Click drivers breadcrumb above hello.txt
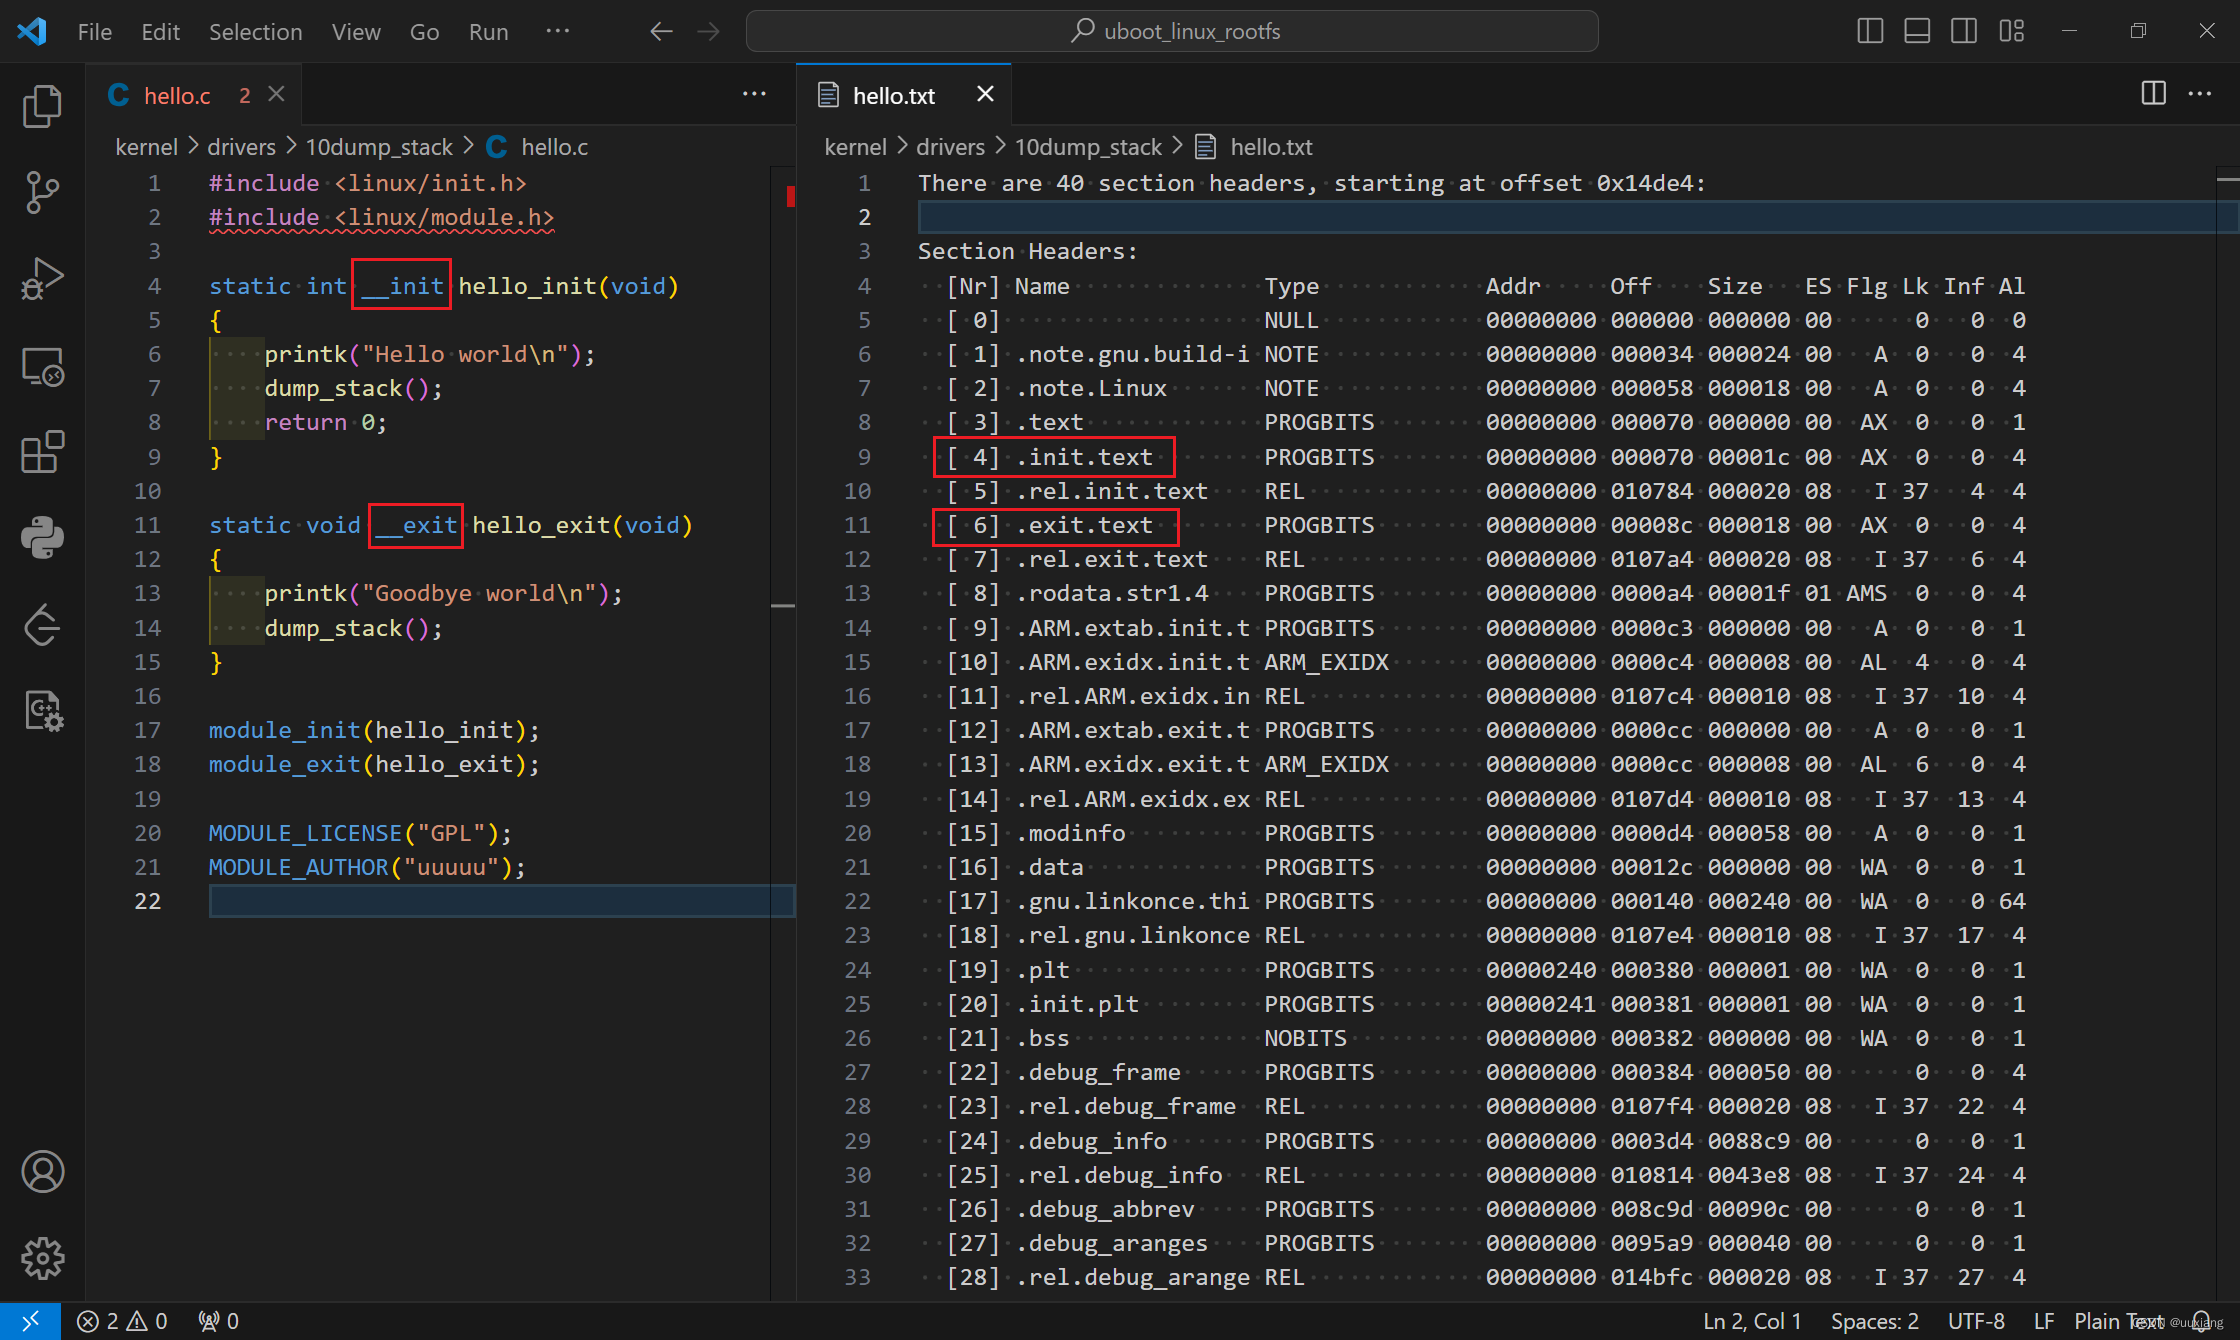 [950, 147]
